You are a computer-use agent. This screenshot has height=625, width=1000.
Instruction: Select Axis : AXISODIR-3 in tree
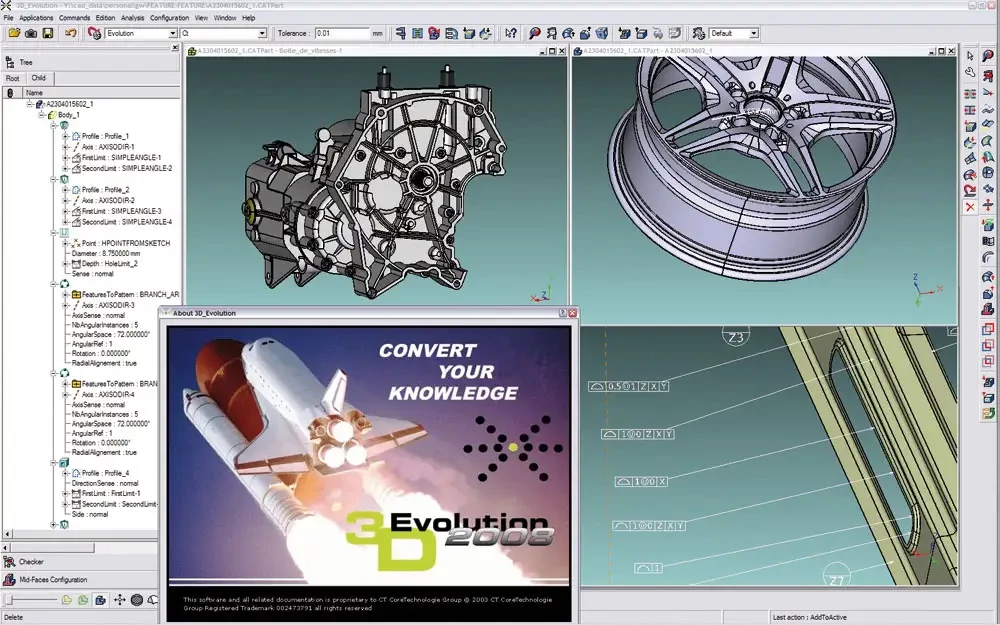(x=108, y=305)
